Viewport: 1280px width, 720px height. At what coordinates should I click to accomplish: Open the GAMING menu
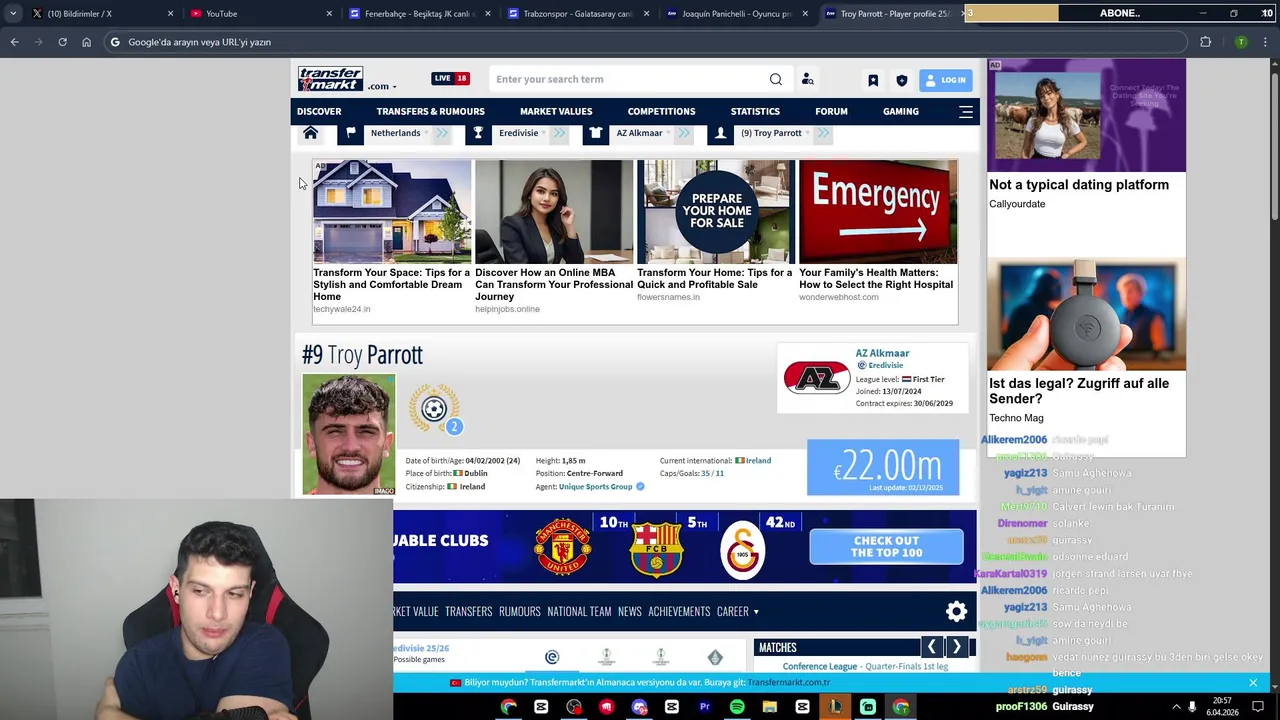[901, 111]
